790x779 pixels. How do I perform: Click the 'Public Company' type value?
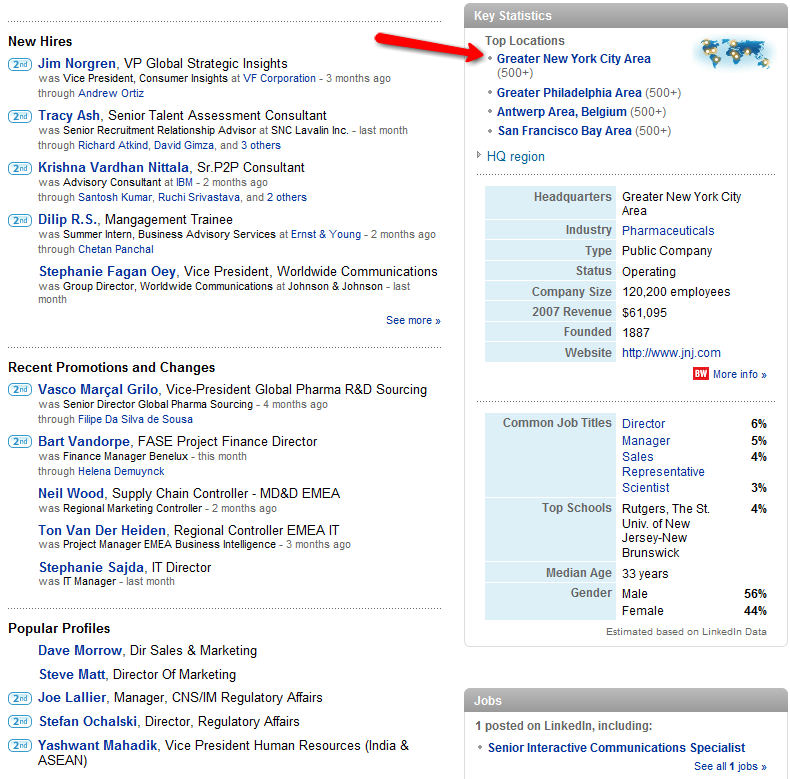point(667,251)
